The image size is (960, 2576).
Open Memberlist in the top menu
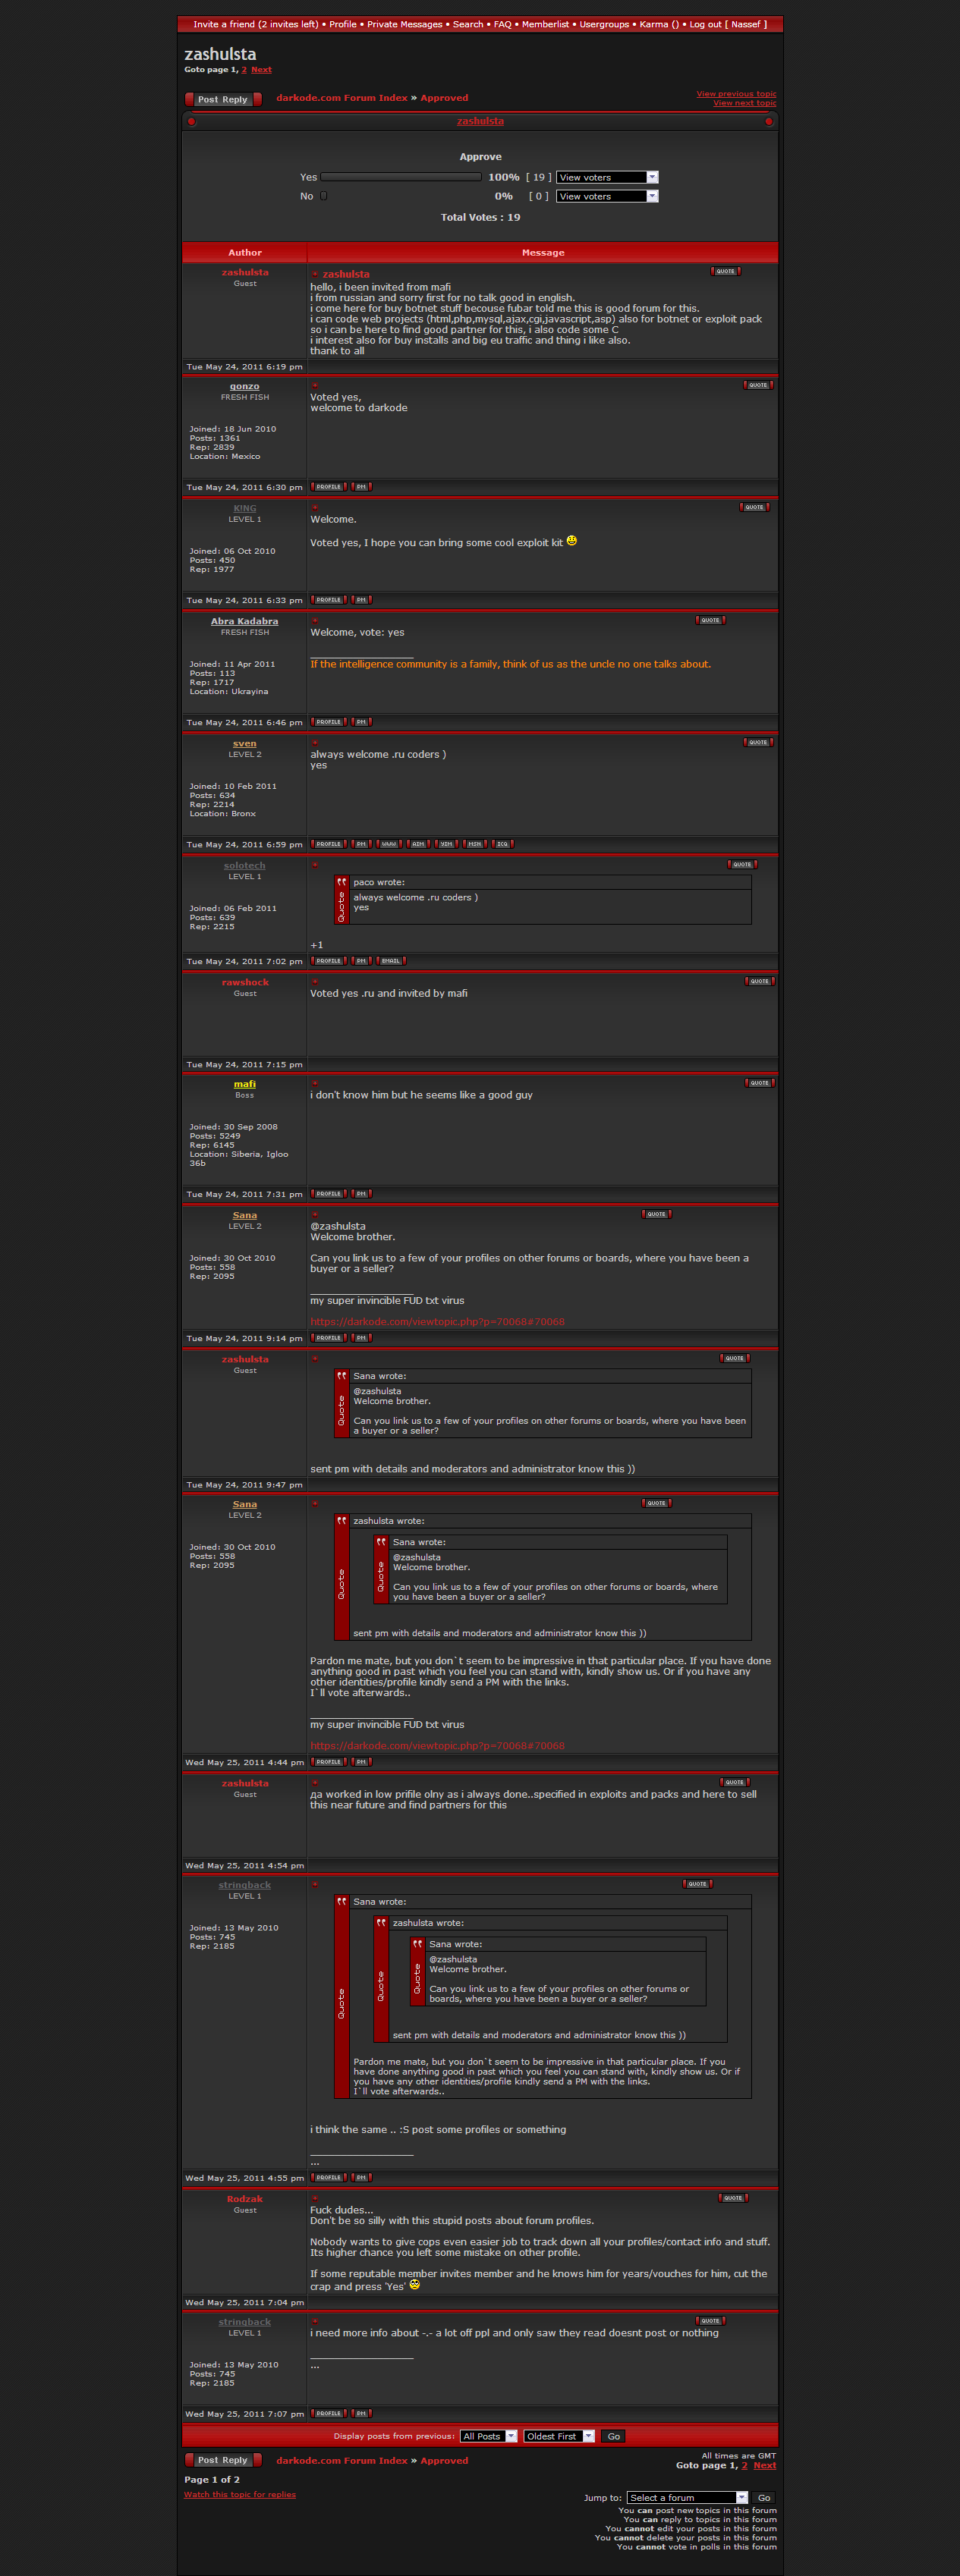(x=545, y=24)
